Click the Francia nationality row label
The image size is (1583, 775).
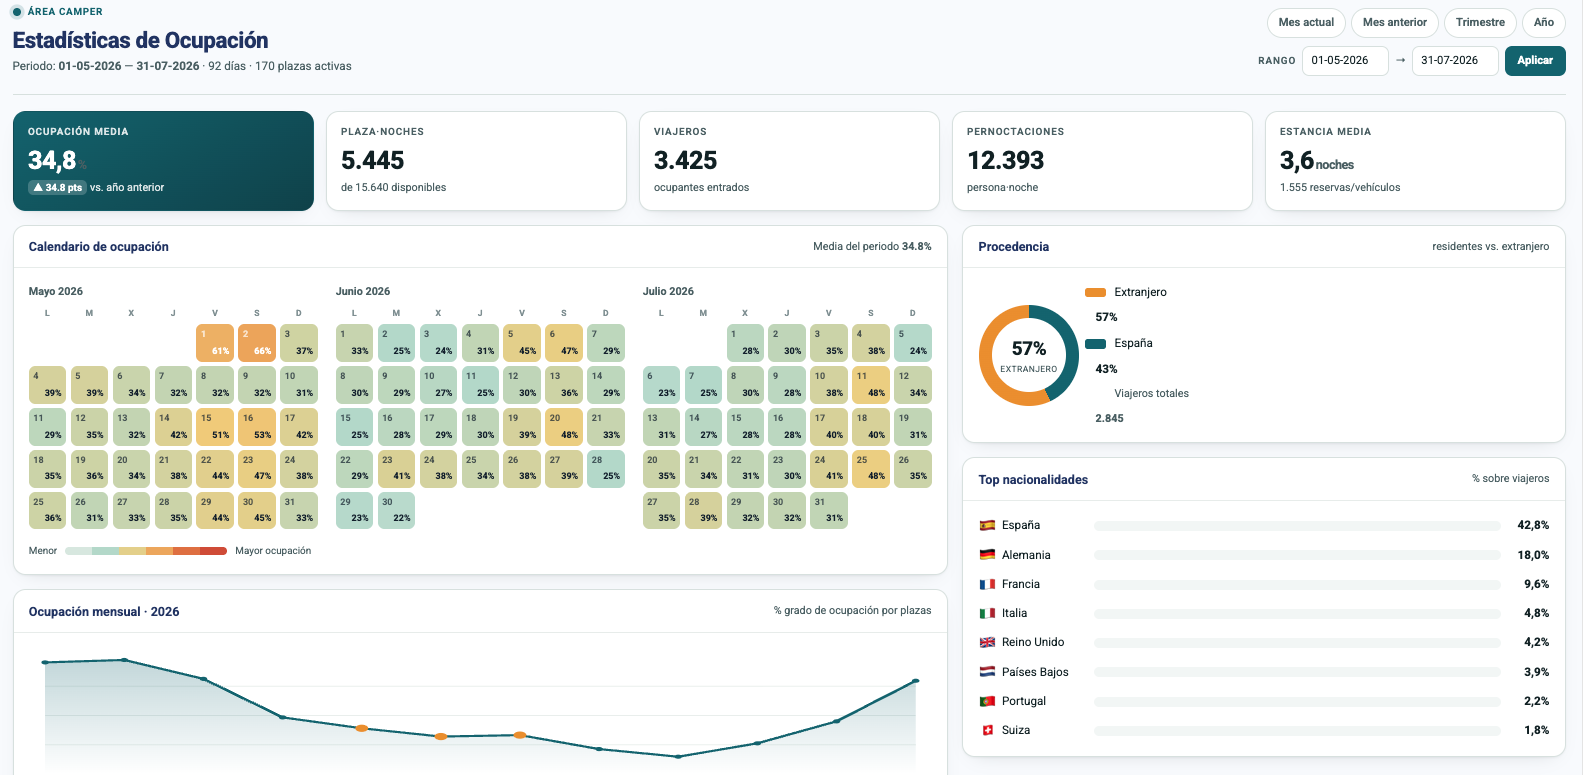[1021, 584]
